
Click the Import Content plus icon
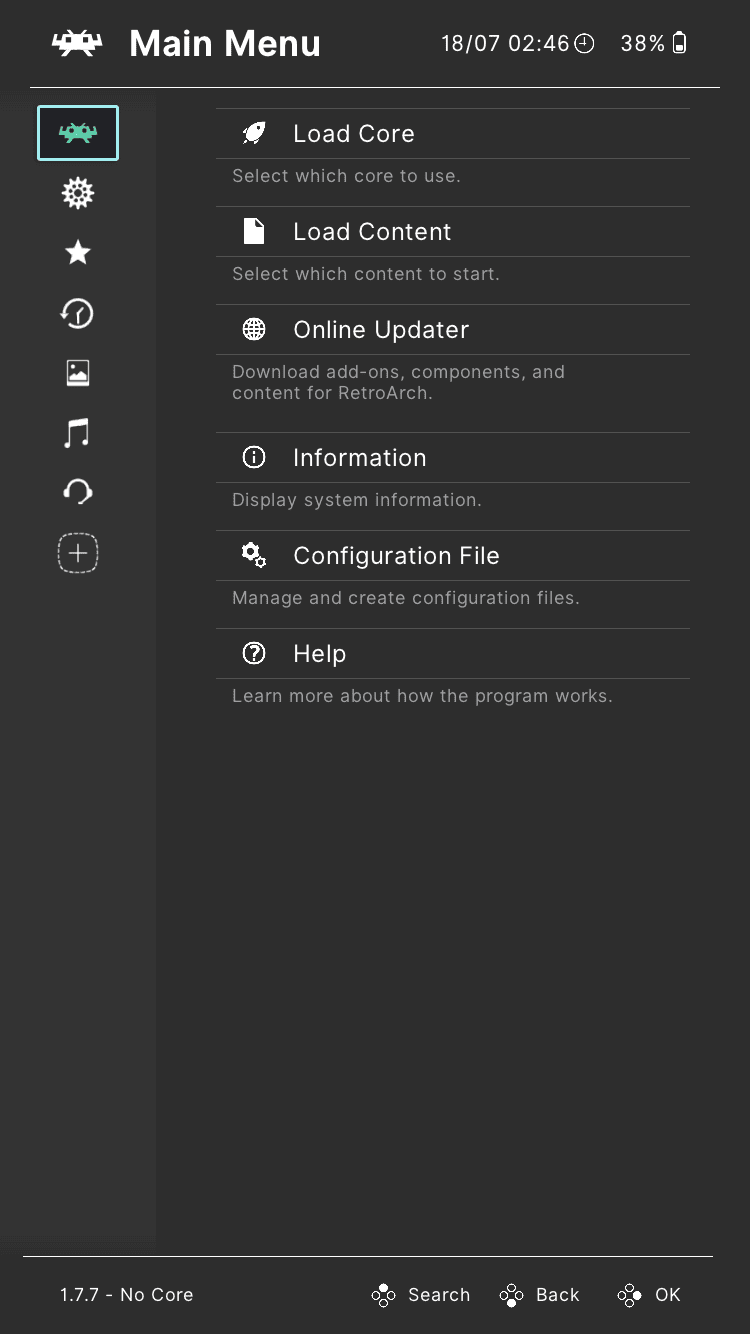(x=78, y=553)
